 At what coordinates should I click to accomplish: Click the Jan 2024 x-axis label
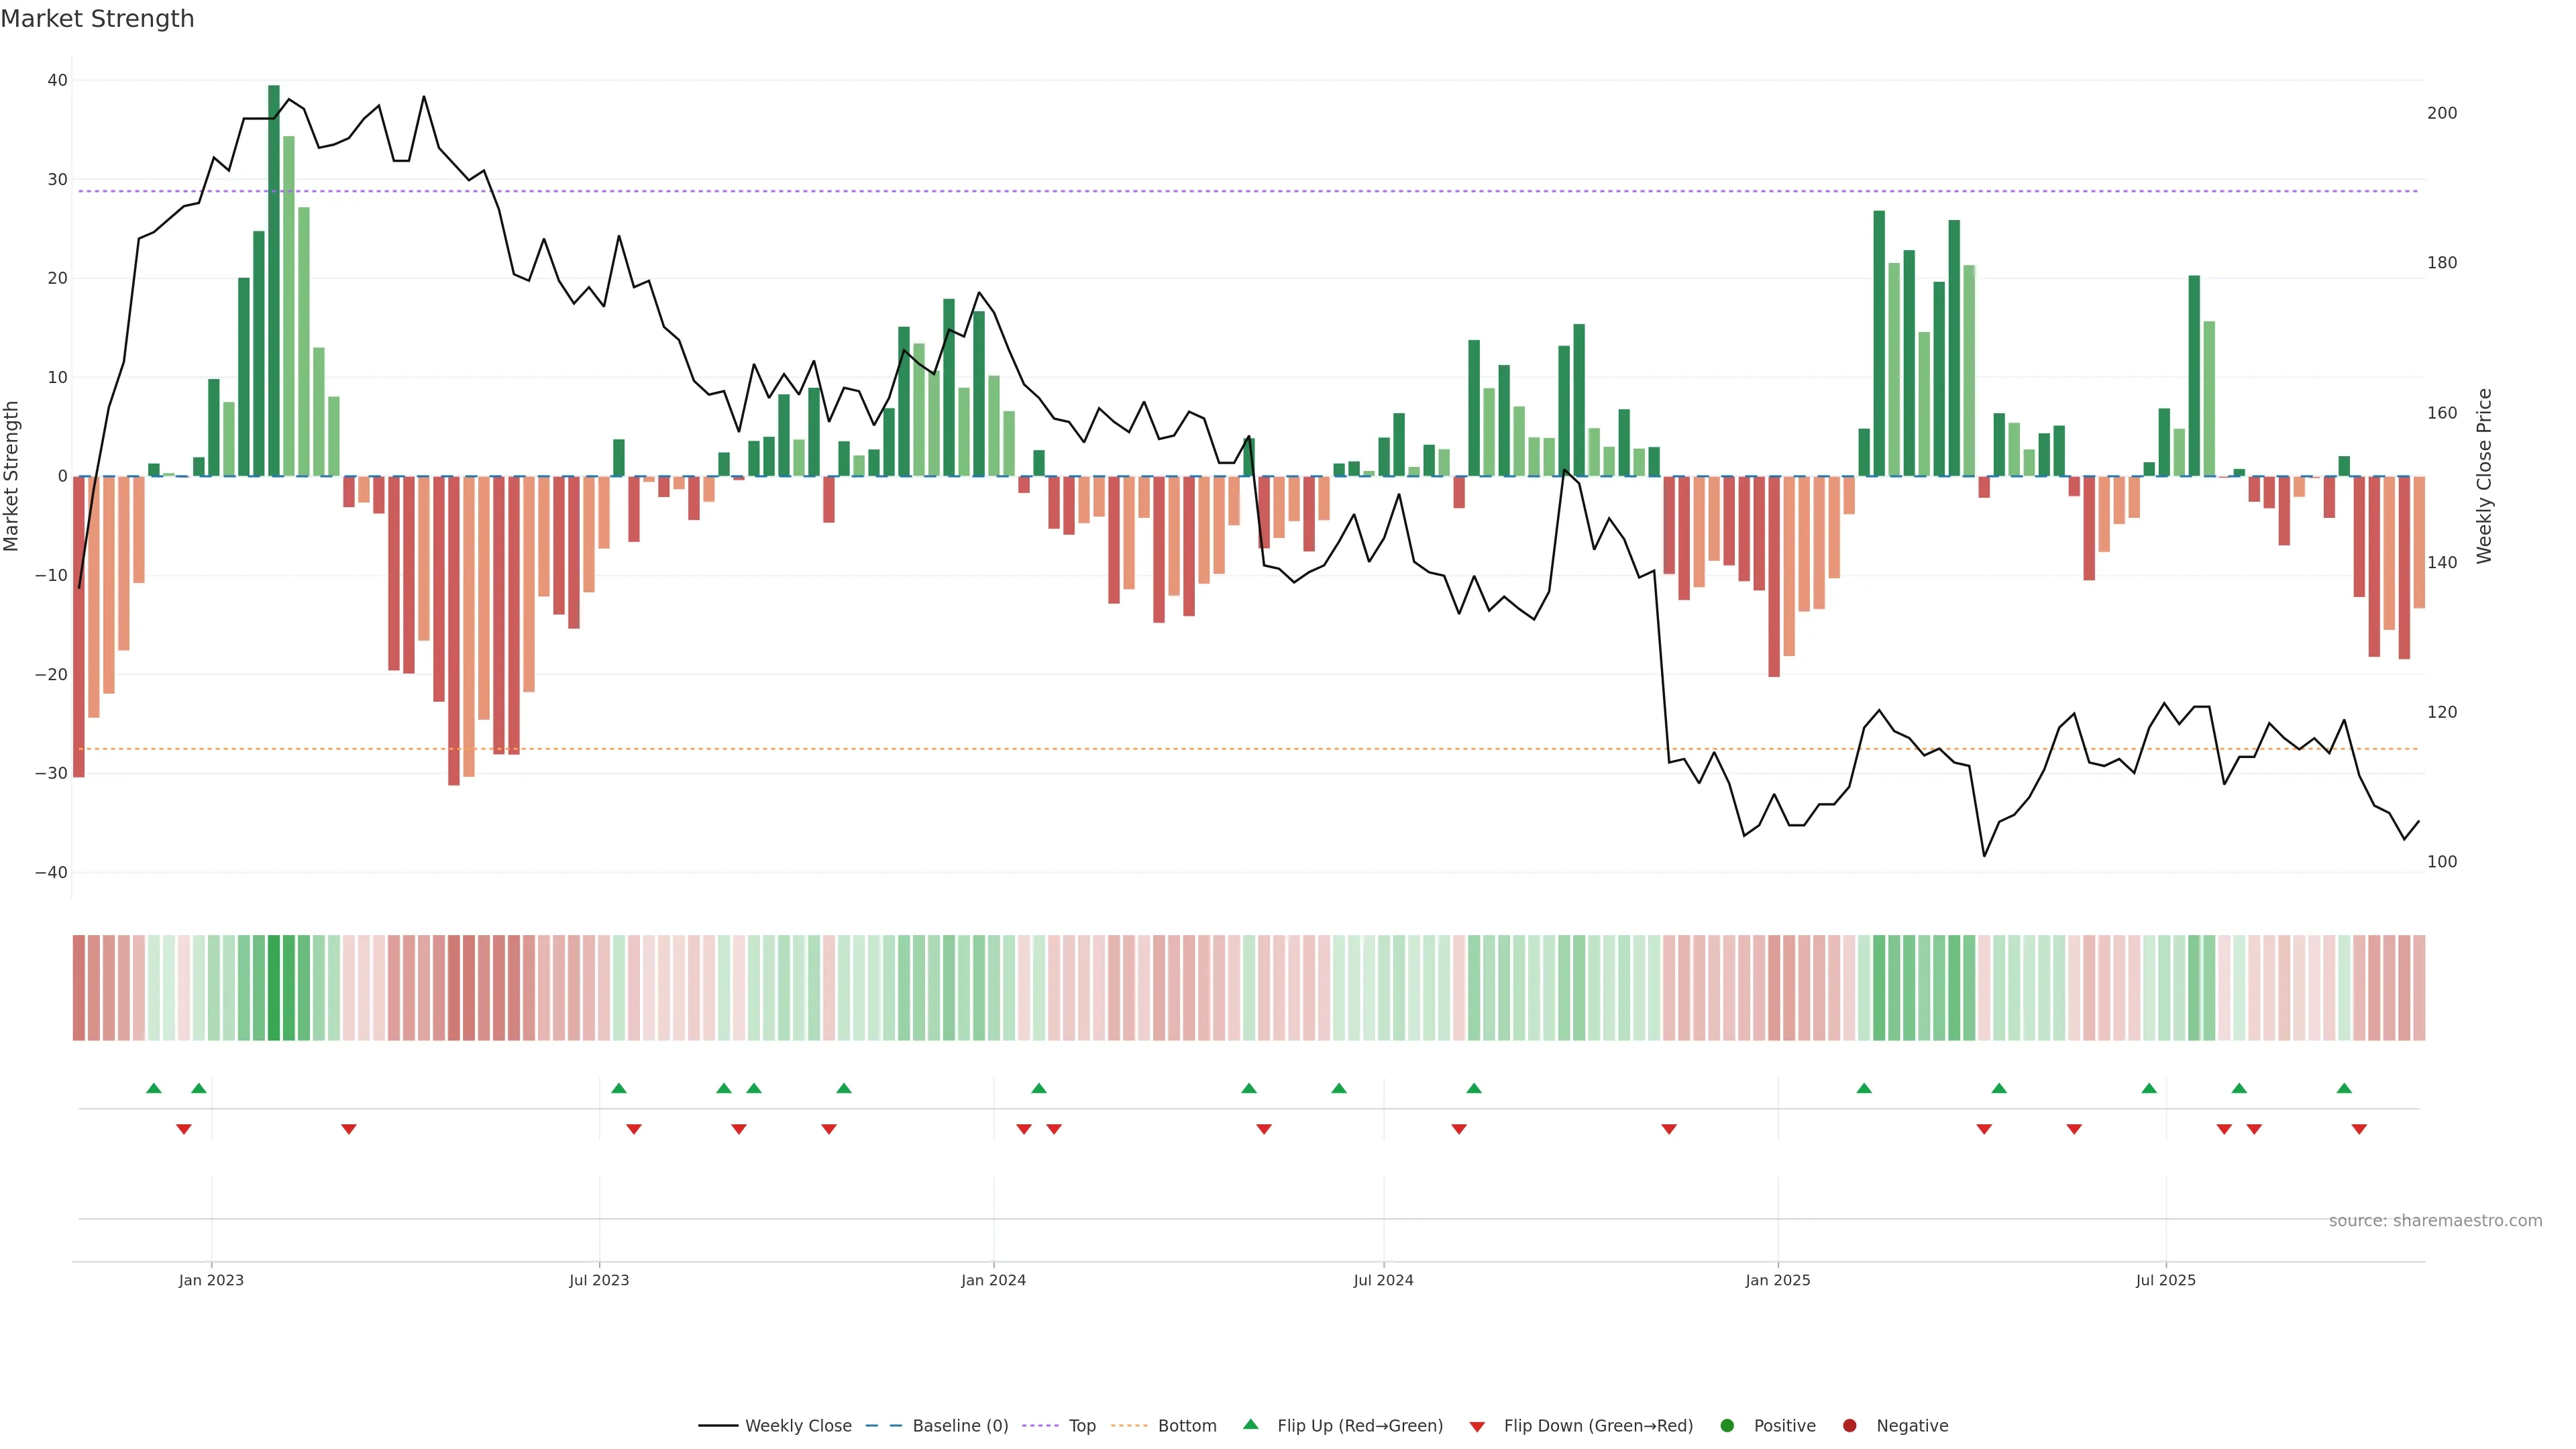point(993,1280)
